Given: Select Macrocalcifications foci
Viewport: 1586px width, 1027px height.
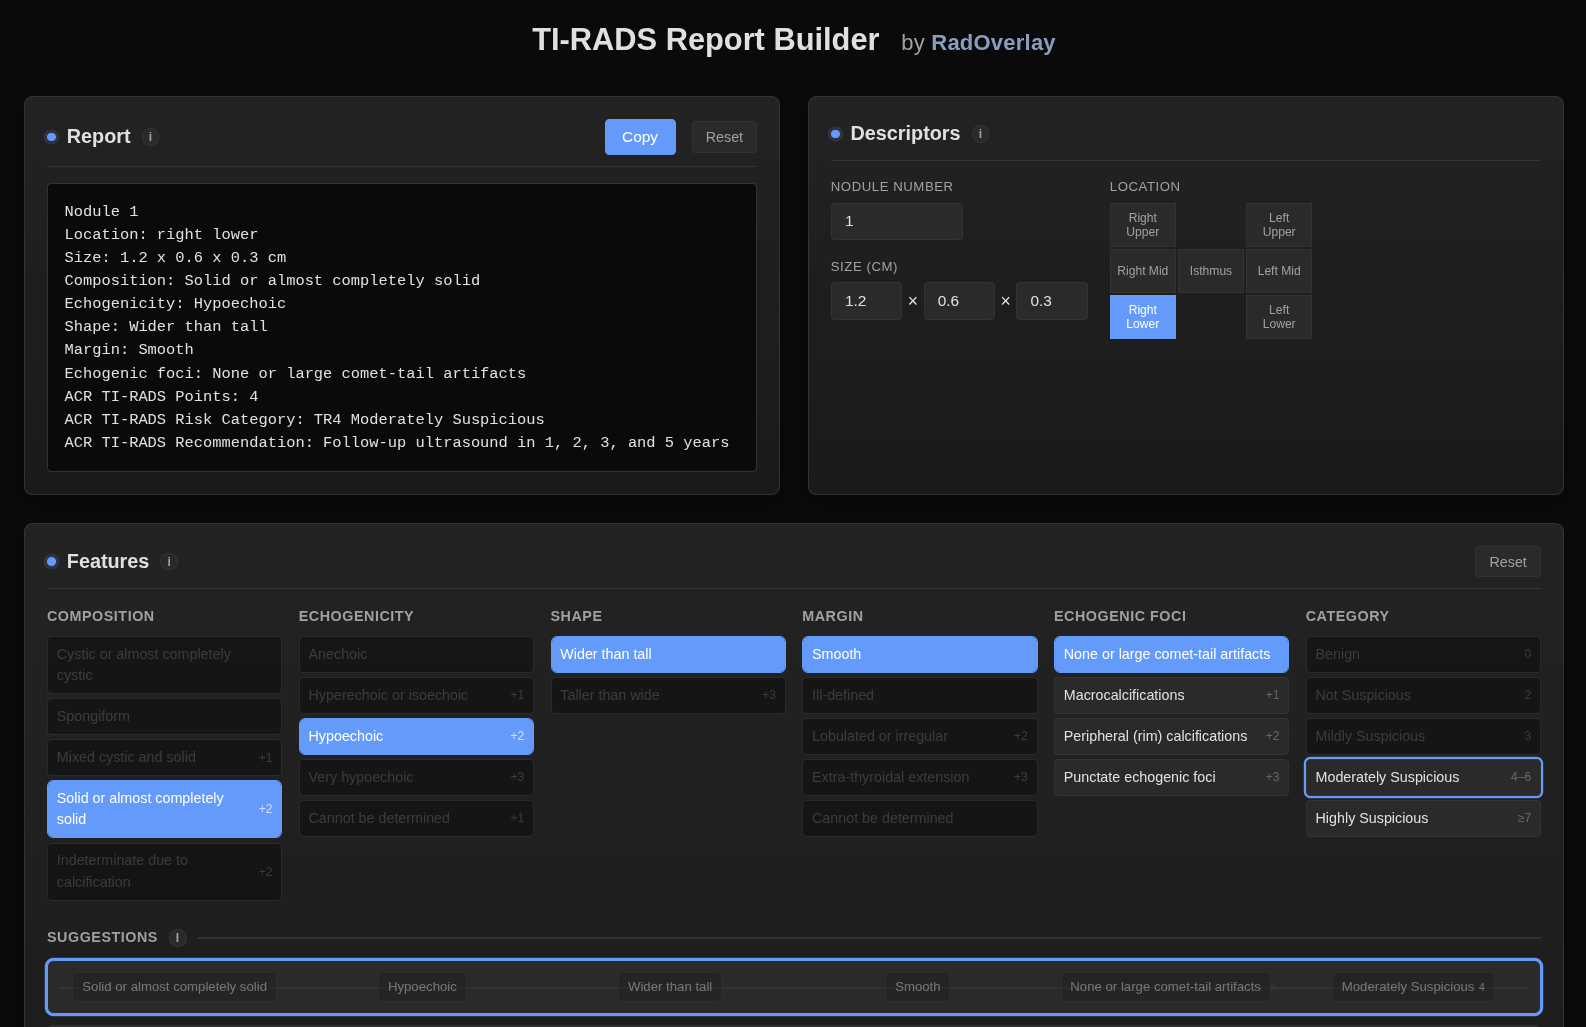Looking at the screenshot, I should click(x=1171, y=695).
